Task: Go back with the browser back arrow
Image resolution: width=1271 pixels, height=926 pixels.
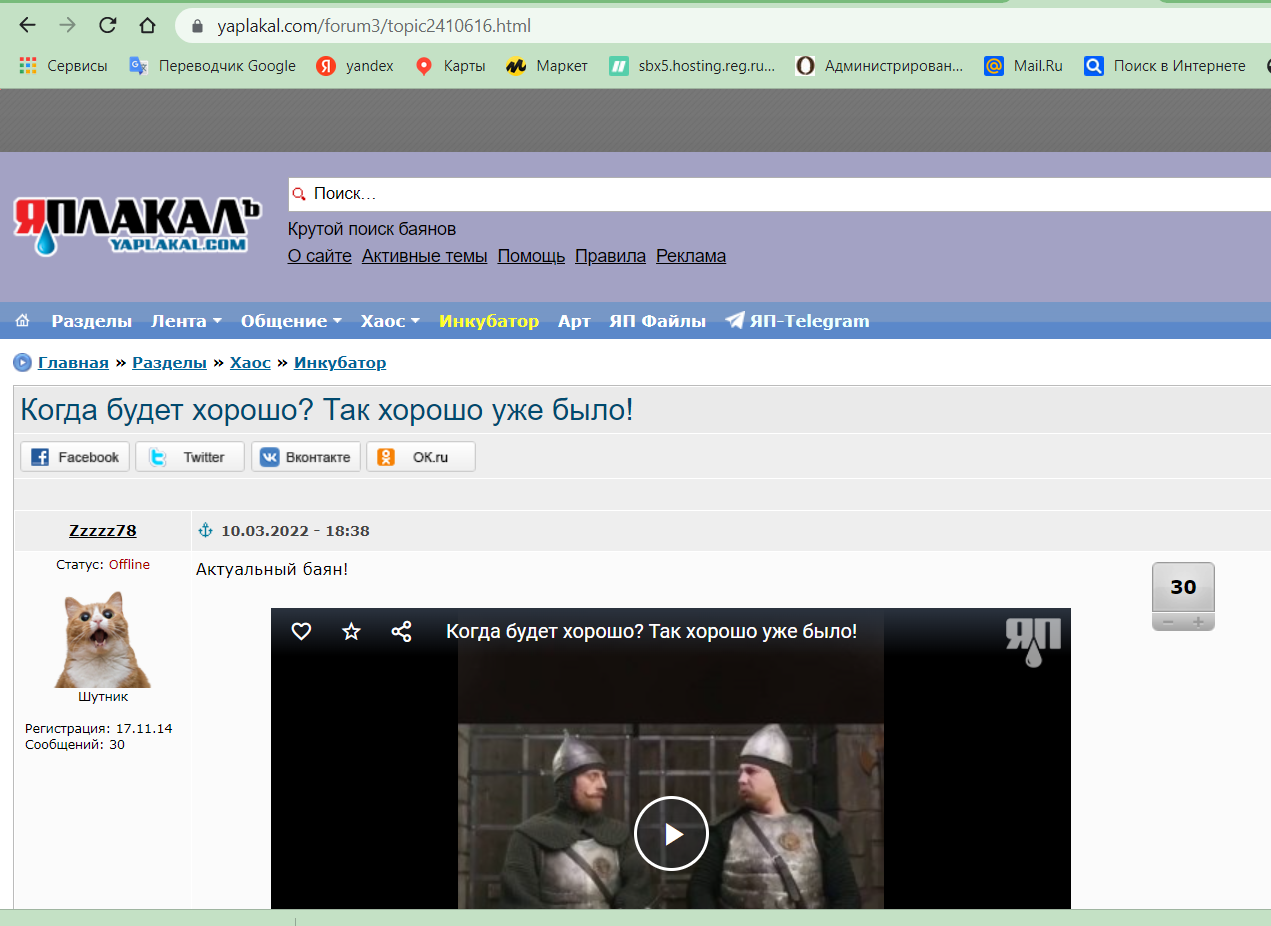Action: pyautogui.click(x=28, y=26)
